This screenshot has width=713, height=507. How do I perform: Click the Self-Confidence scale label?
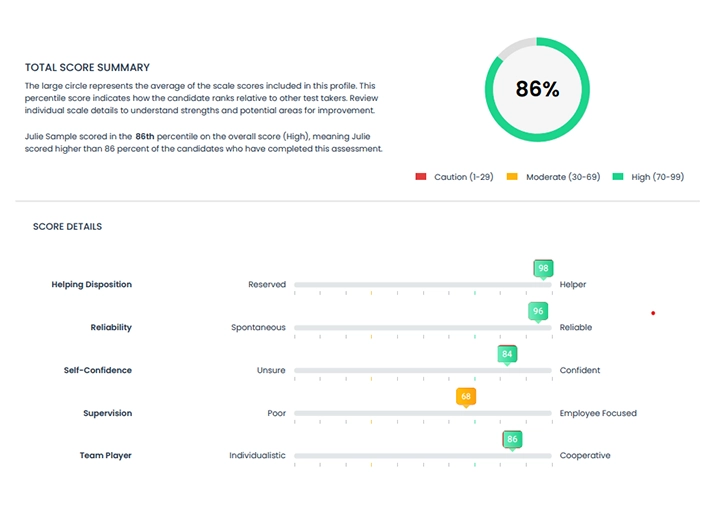[98, 371]
